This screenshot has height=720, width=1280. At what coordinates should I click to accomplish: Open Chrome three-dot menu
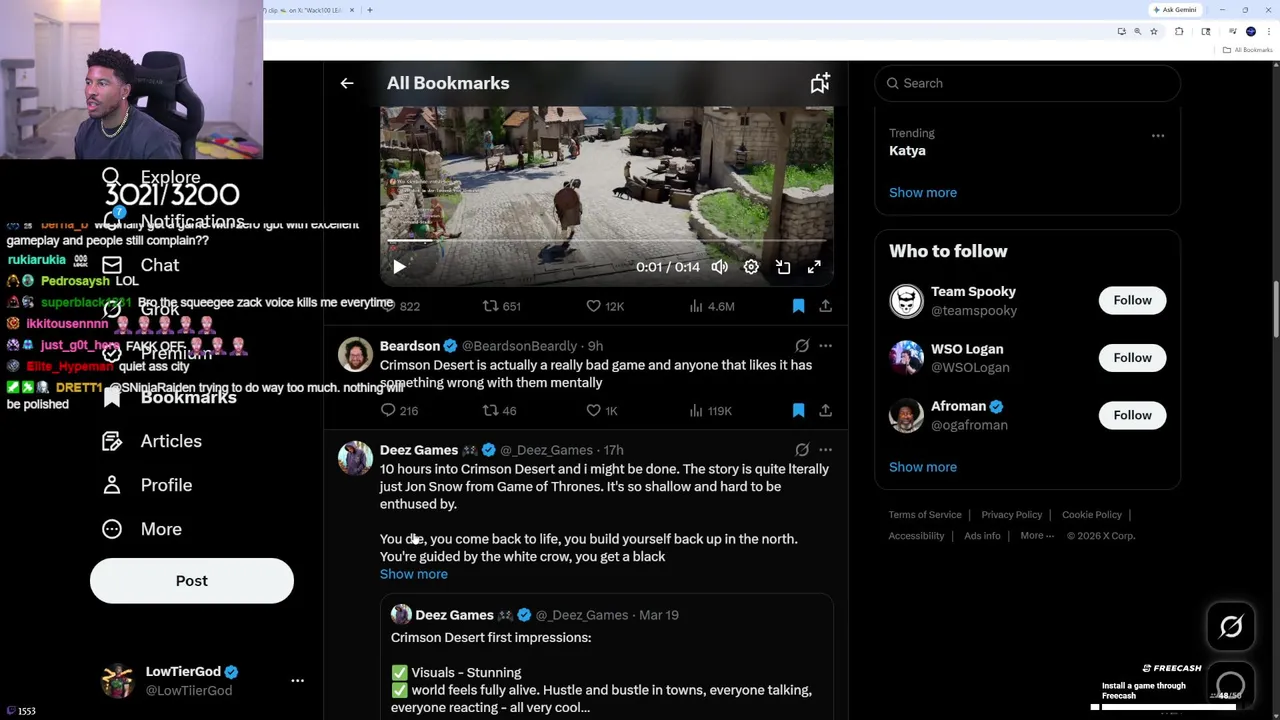tap(1268, 31)
